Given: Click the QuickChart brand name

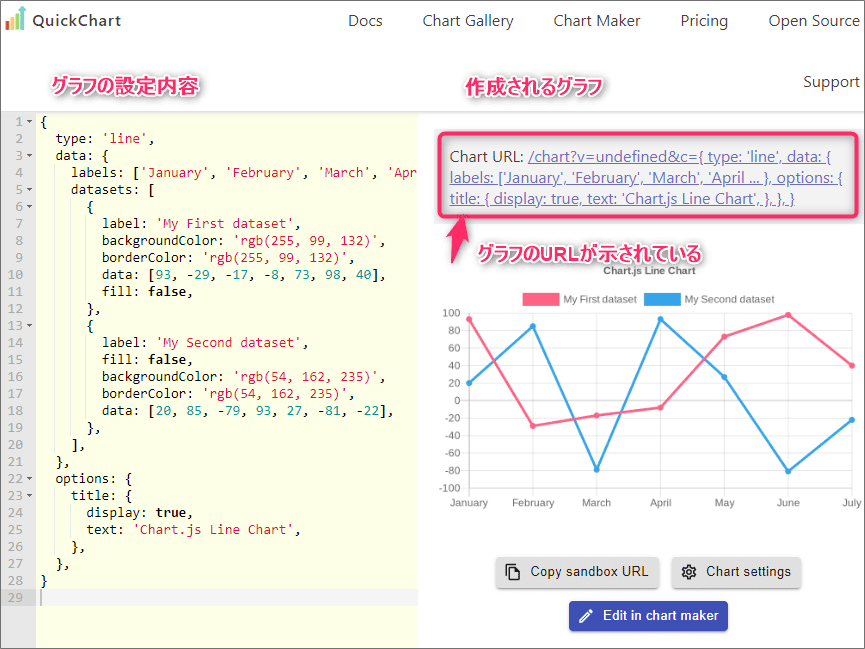Looking at the screenshot, I should point(77,21).
